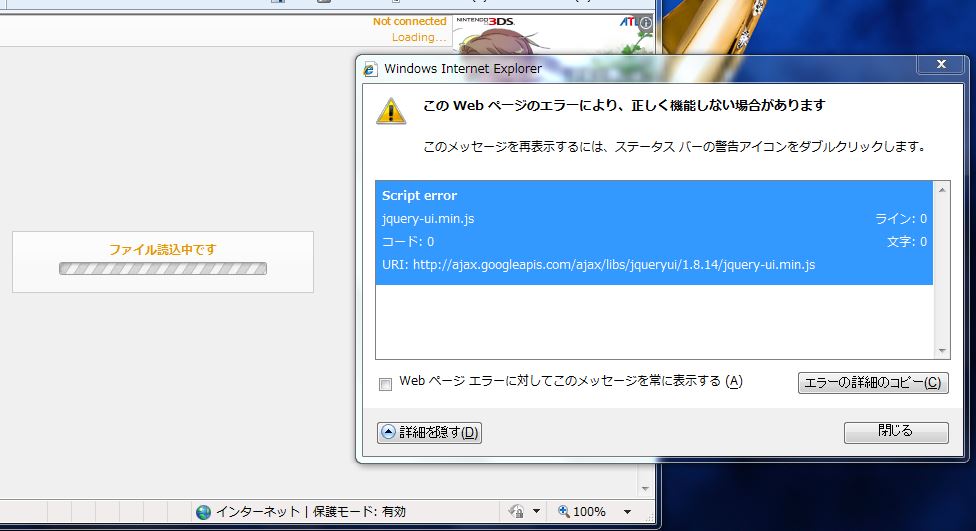Click the info icon on the banner ad
The width and height of the screenshot is (976, 531).
(x=646, y=23)
